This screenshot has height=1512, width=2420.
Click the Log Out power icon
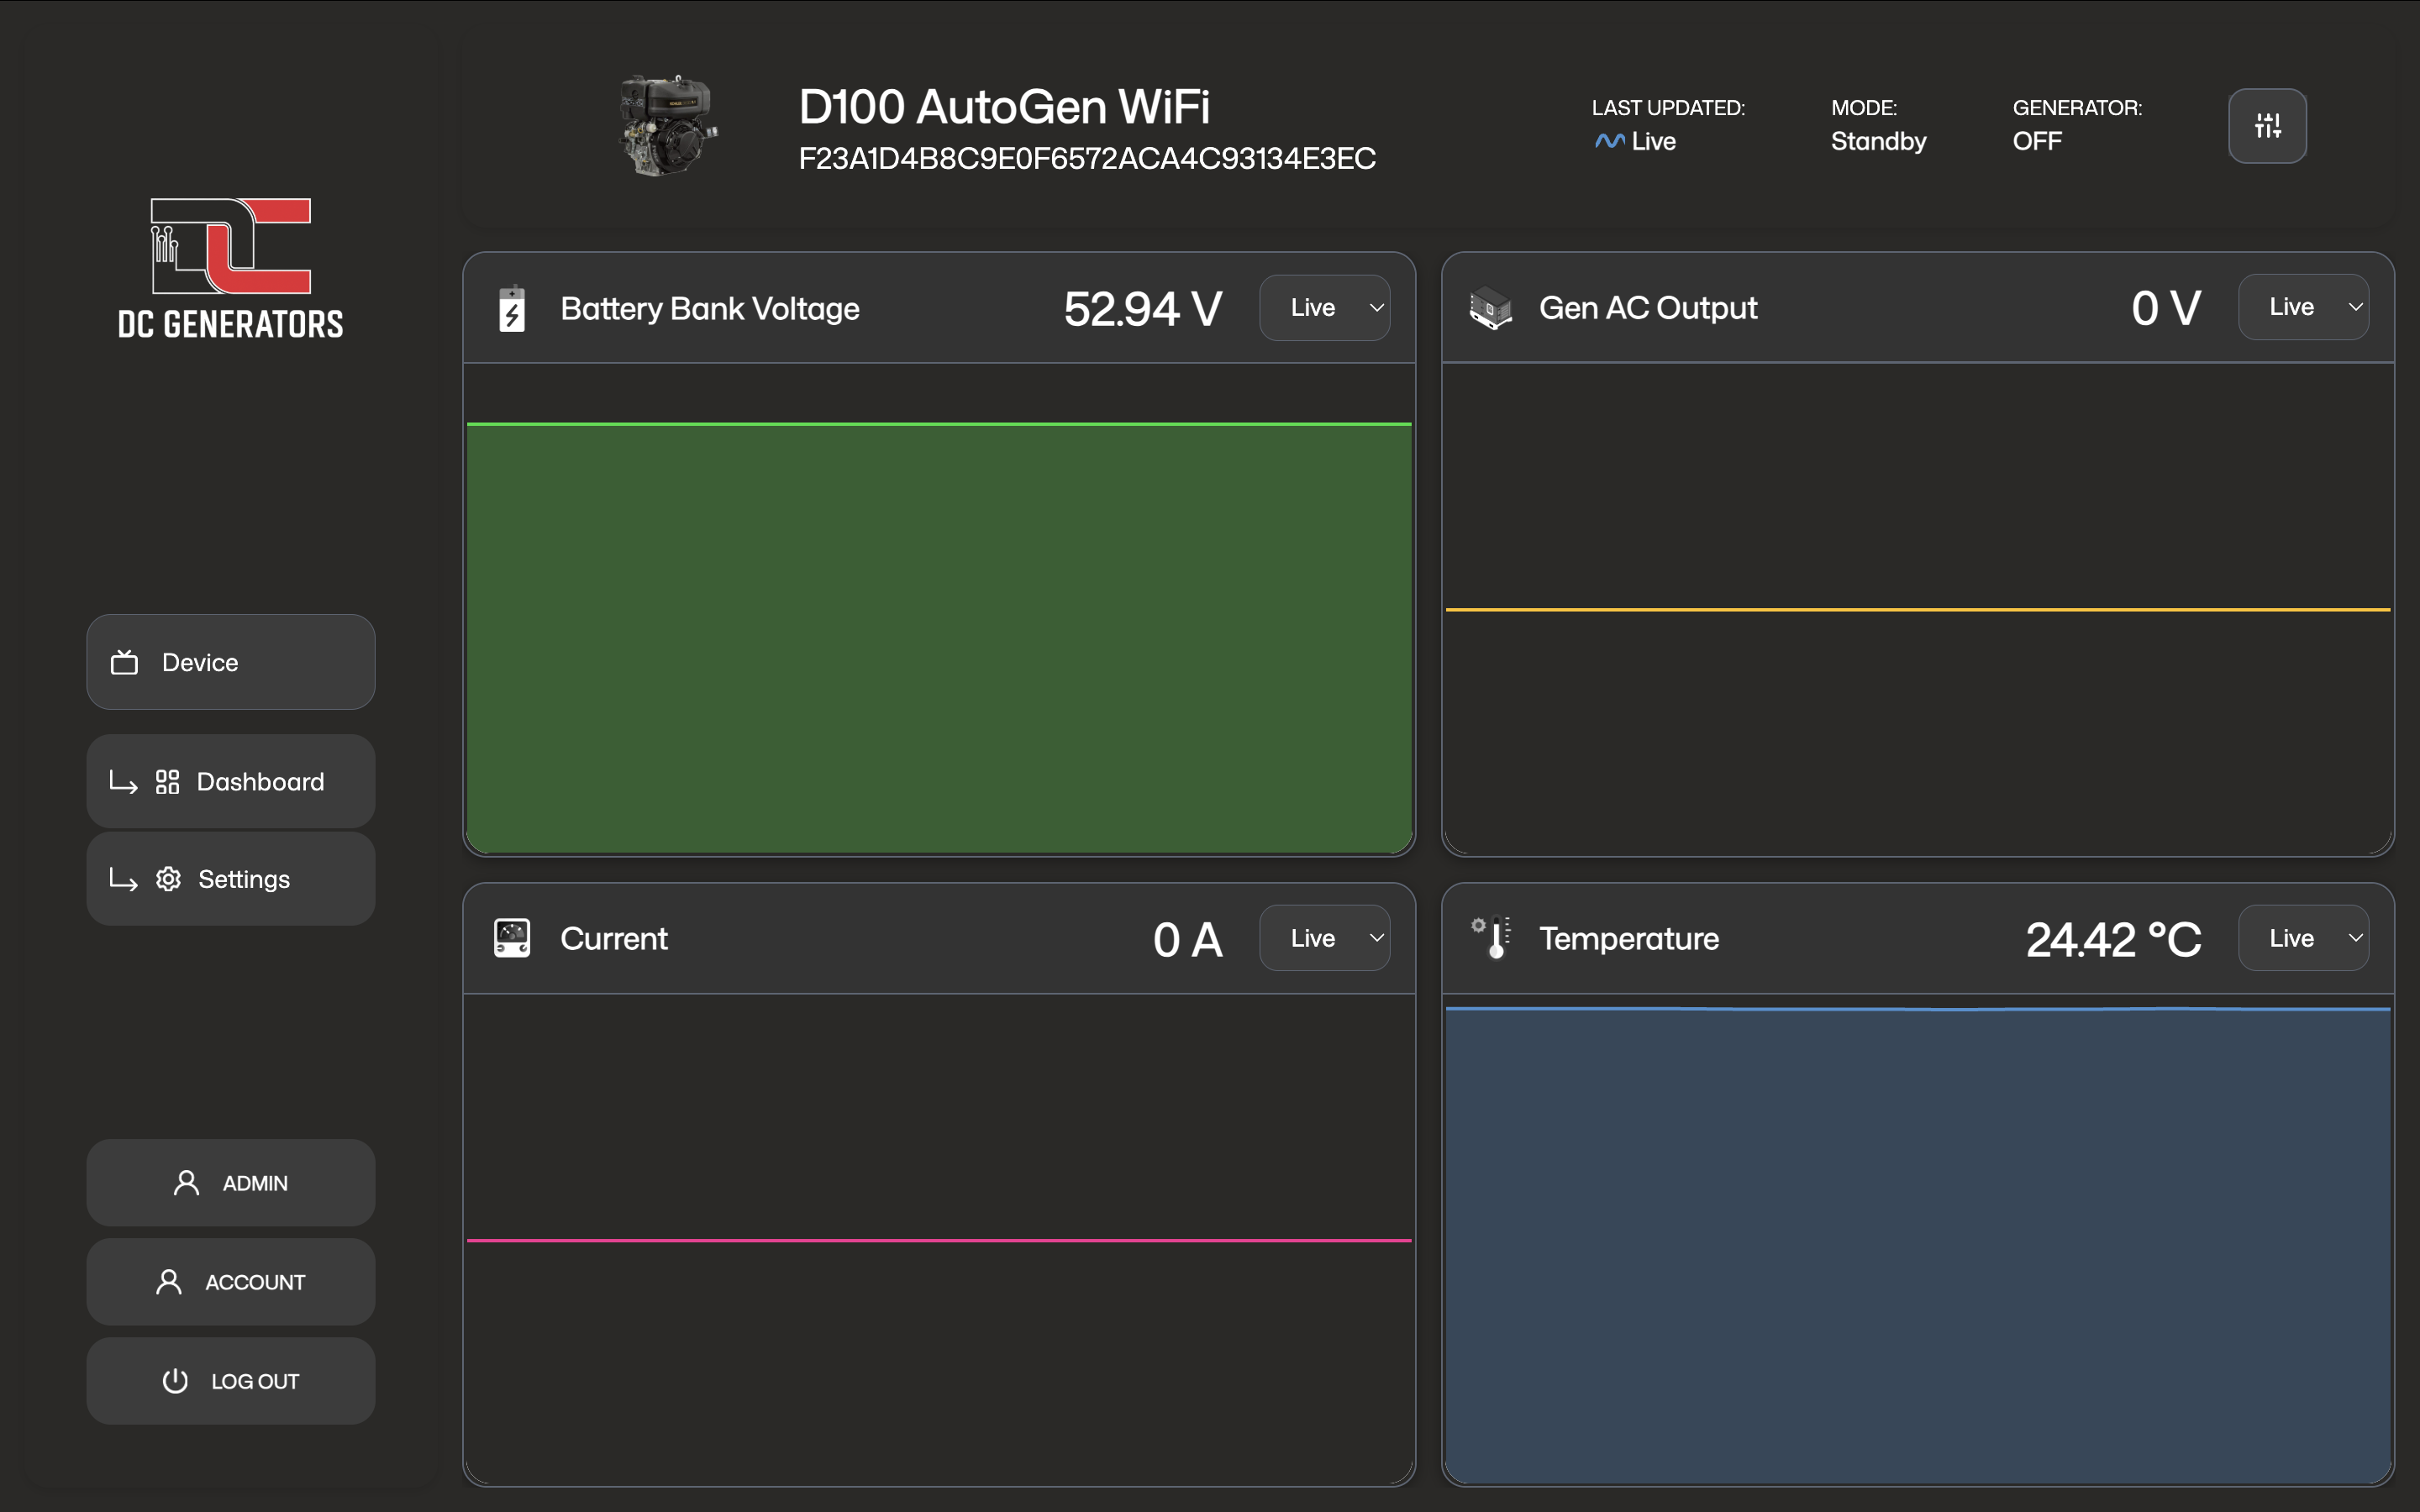[175, 1381]
